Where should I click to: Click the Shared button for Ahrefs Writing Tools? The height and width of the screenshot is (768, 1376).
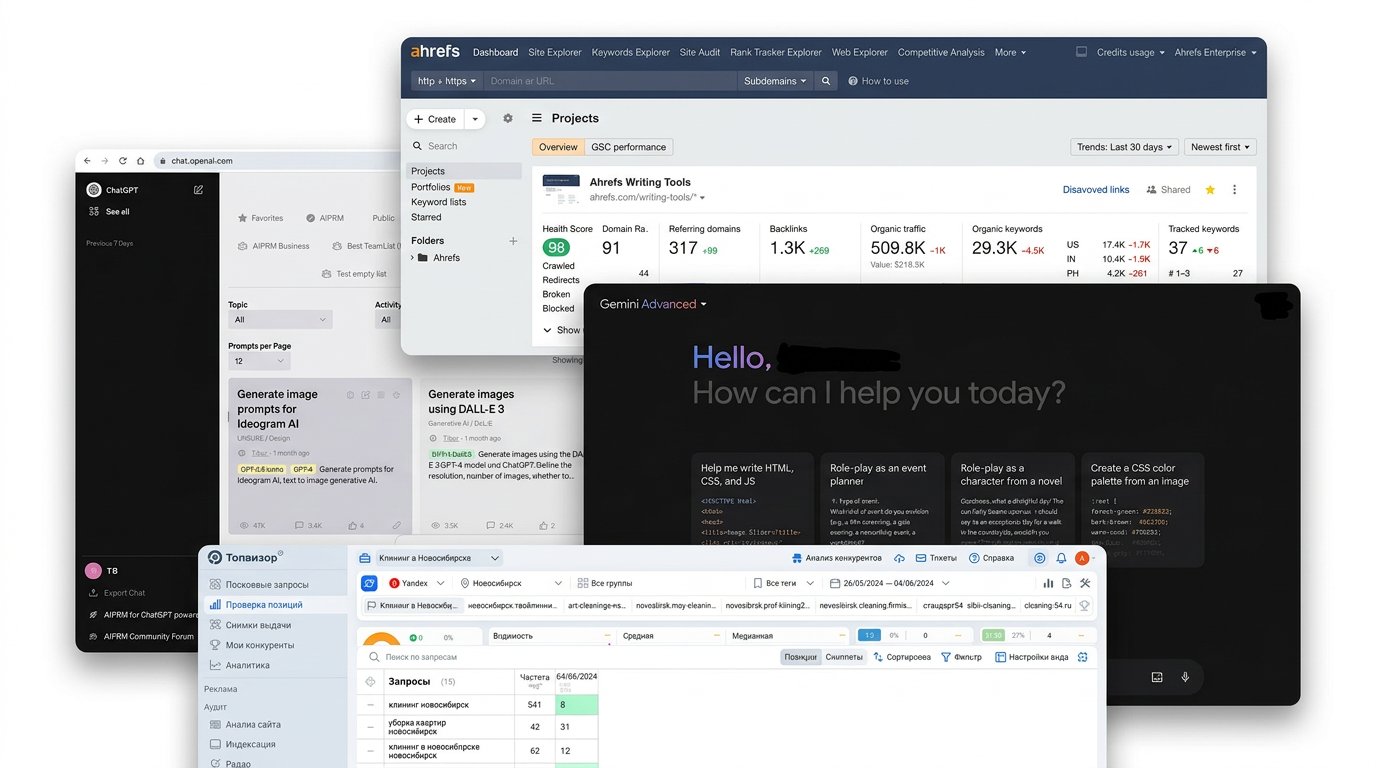(1168, 190)
